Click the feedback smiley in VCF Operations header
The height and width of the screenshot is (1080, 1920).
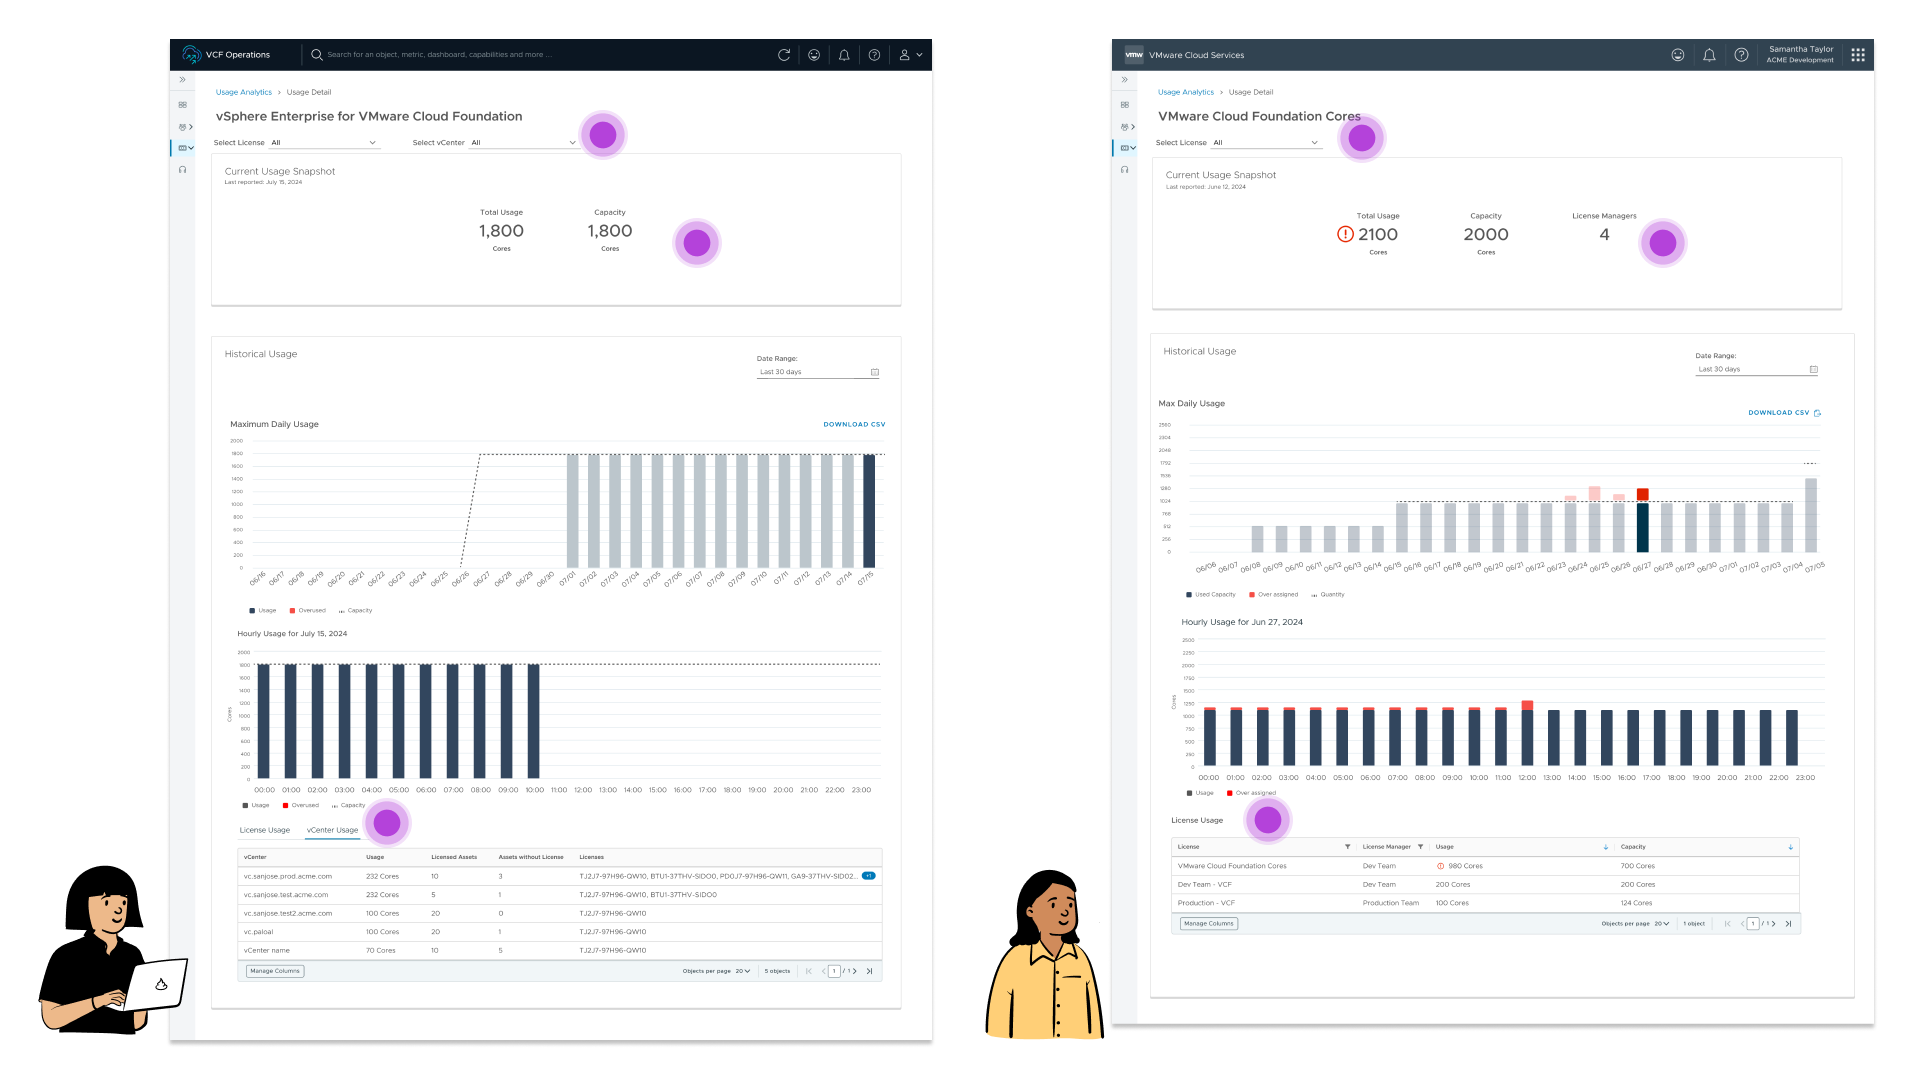[814, 55]
